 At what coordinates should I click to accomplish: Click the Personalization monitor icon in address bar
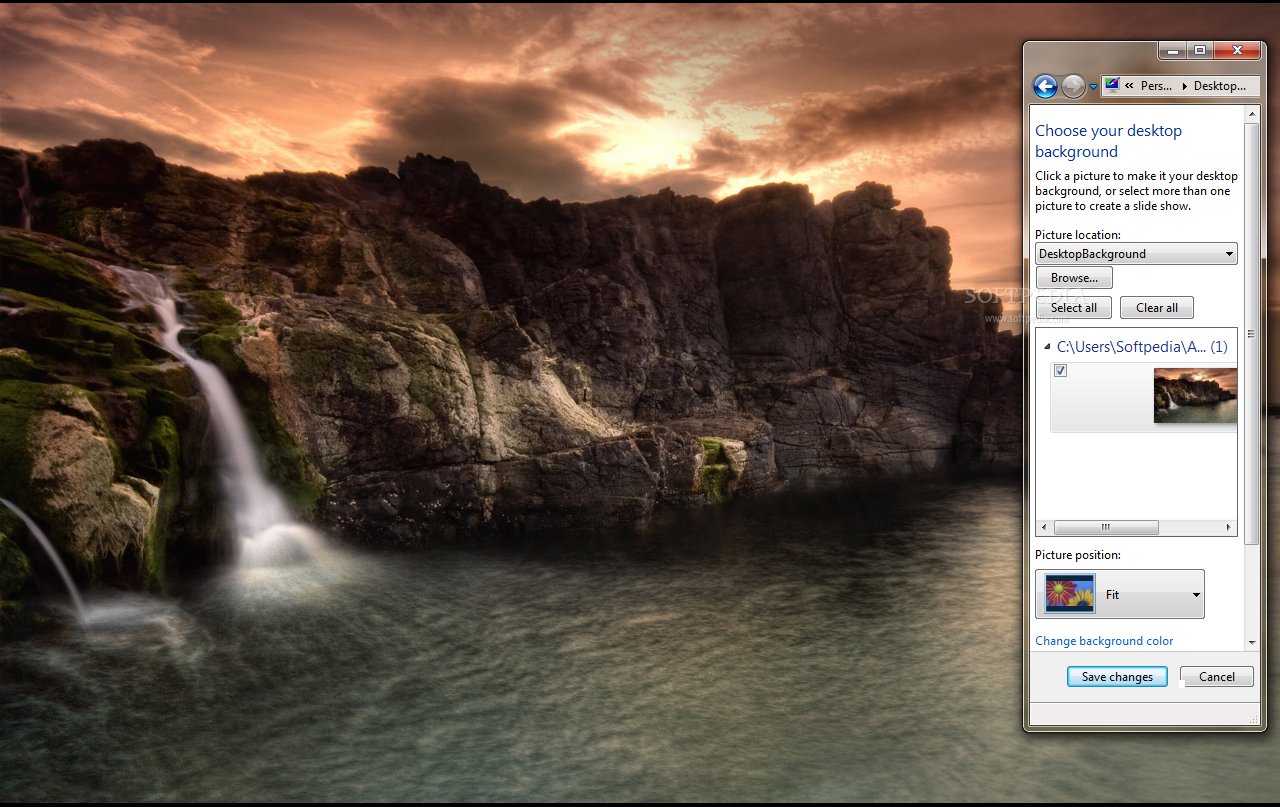[x=1113, y=86]
